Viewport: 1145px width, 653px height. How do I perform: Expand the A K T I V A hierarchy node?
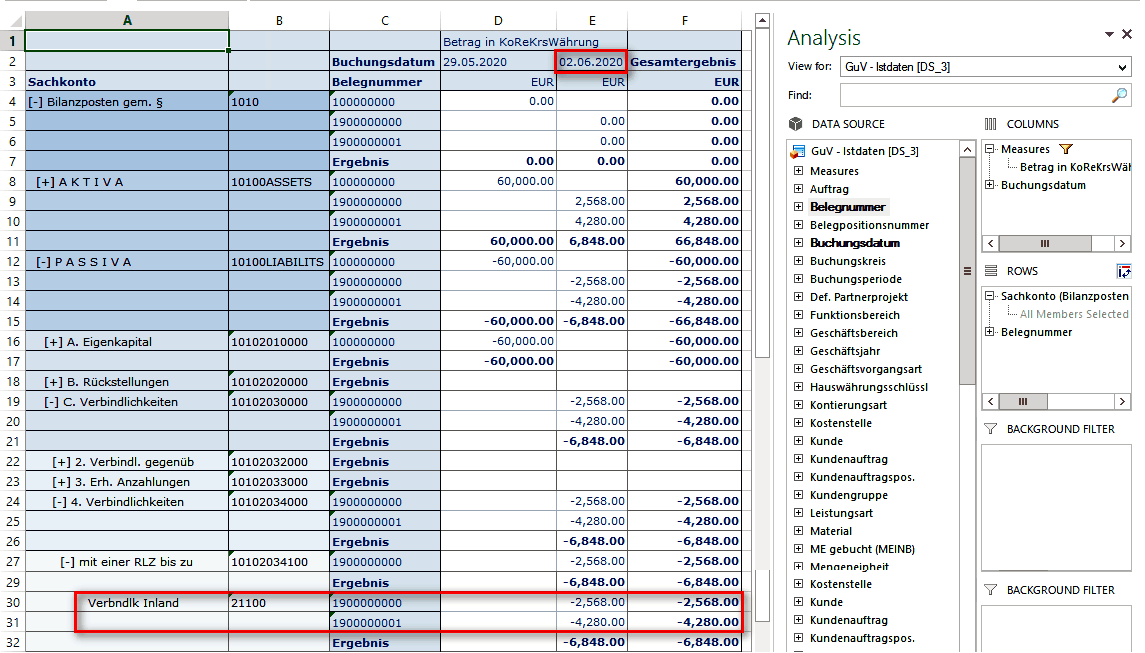pyautogui.click(x=45, y=182)
